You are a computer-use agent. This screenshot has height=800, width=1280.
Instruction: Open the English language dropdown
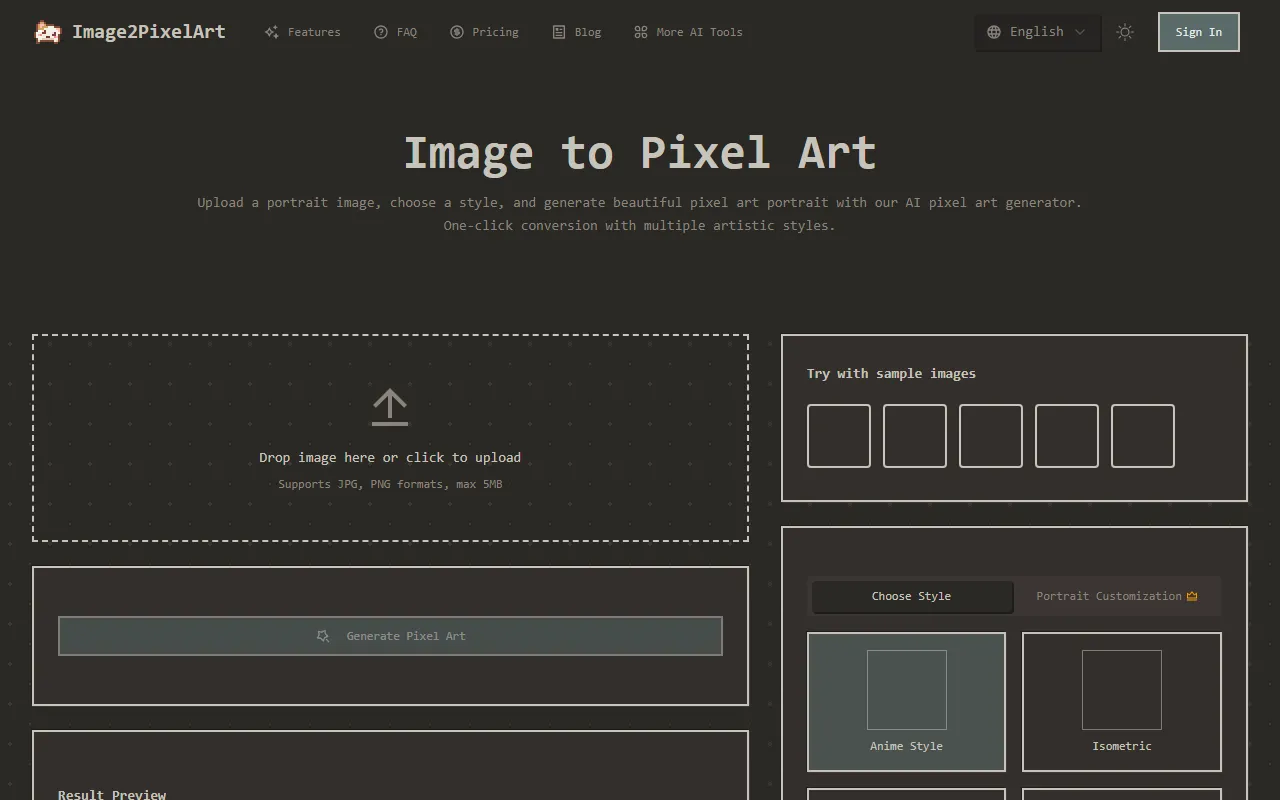coord(1038,32)
